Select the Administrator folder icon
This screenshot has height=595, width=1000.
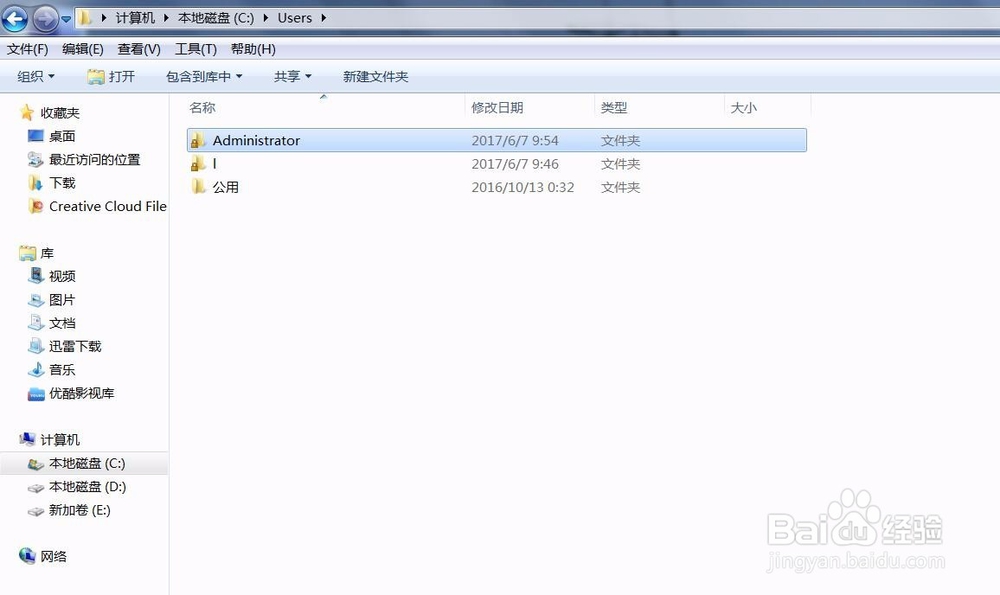click(198, 140)
